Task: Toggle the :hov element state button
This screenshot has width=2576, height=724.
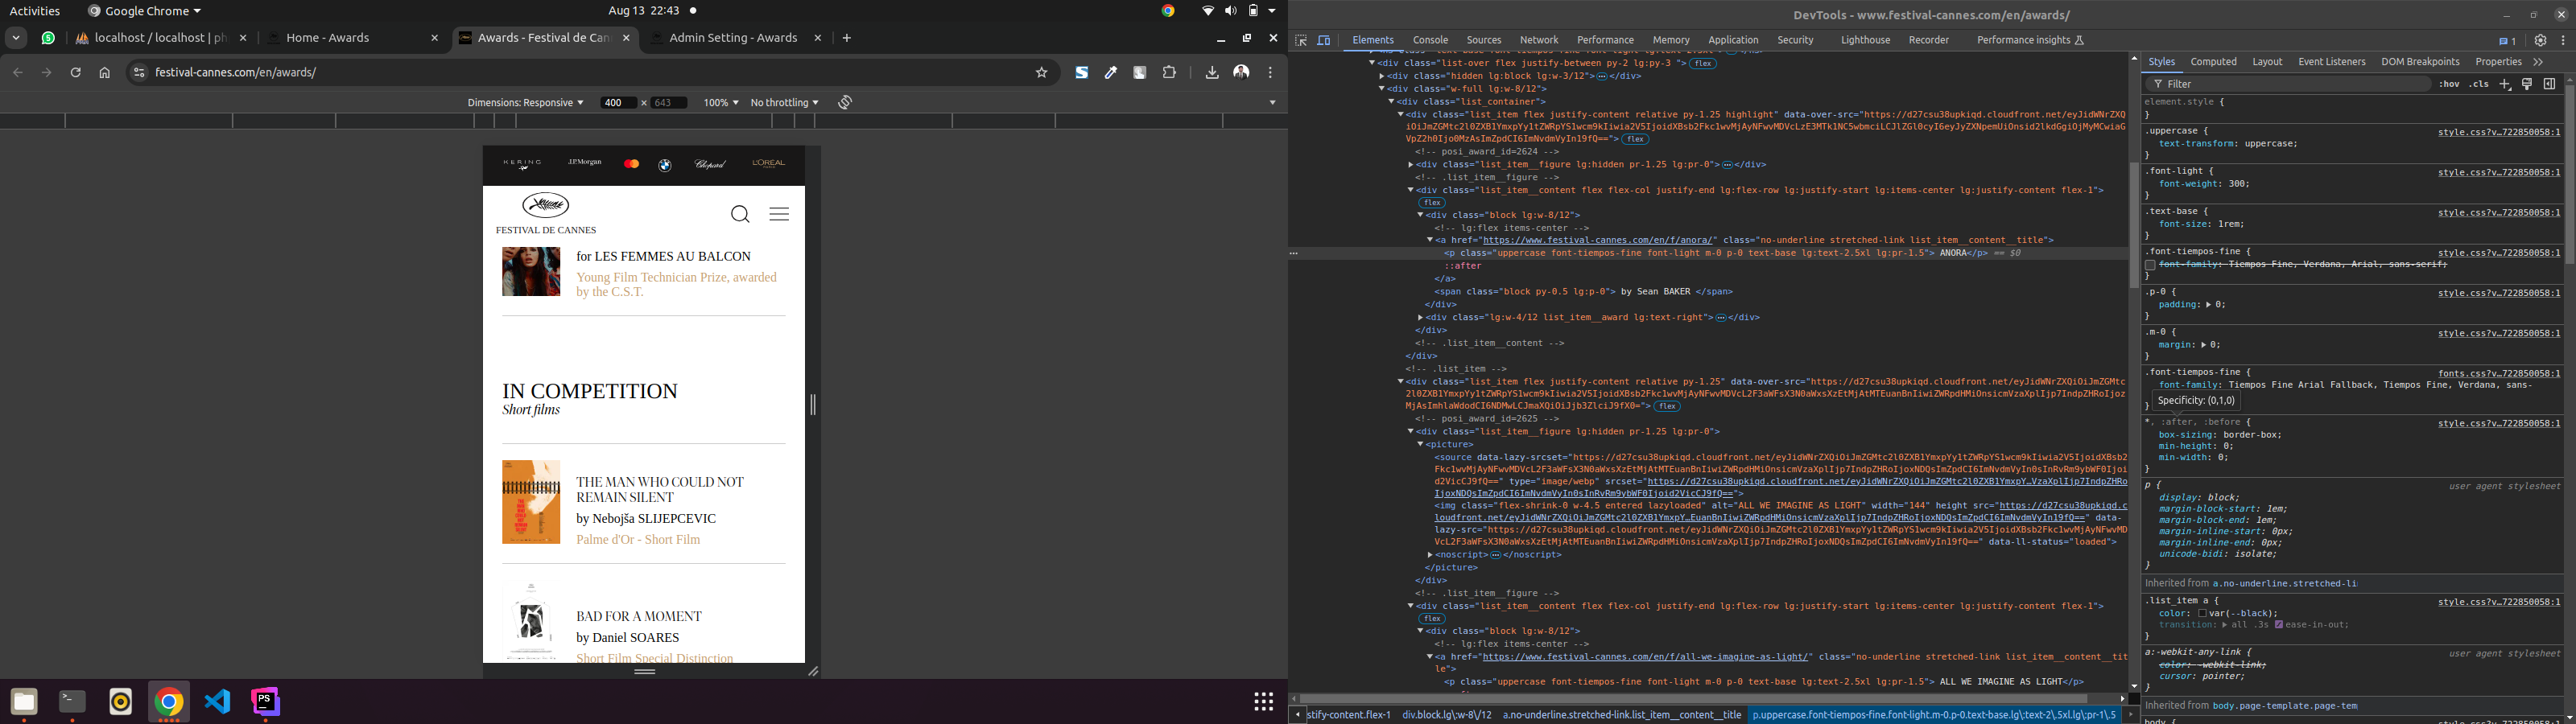Action: coord(2448,85)
